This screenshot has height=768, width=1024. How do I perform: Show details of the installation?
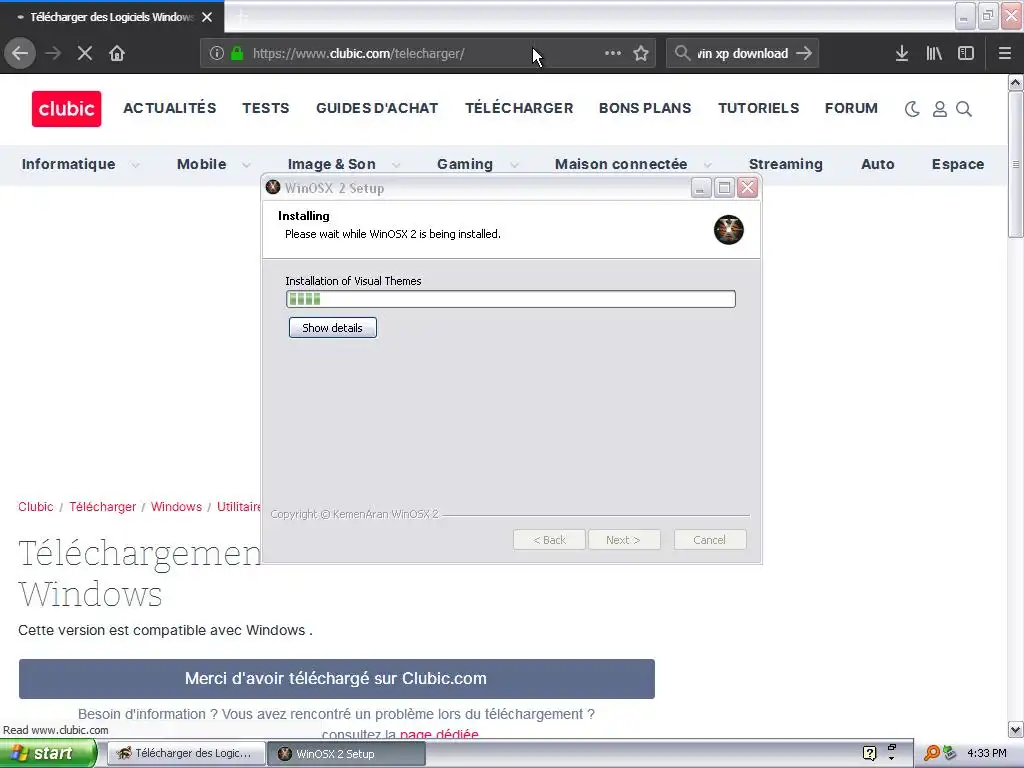pos(332,328)
